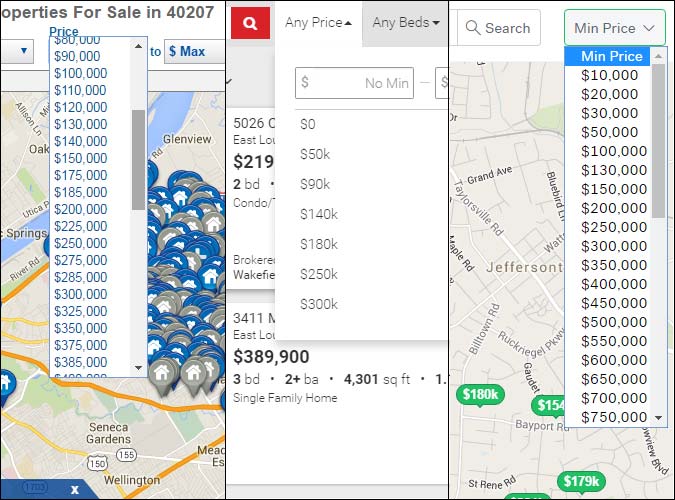Click the red magnifier search button
The image size is (675, 500).
pos(250,22)
